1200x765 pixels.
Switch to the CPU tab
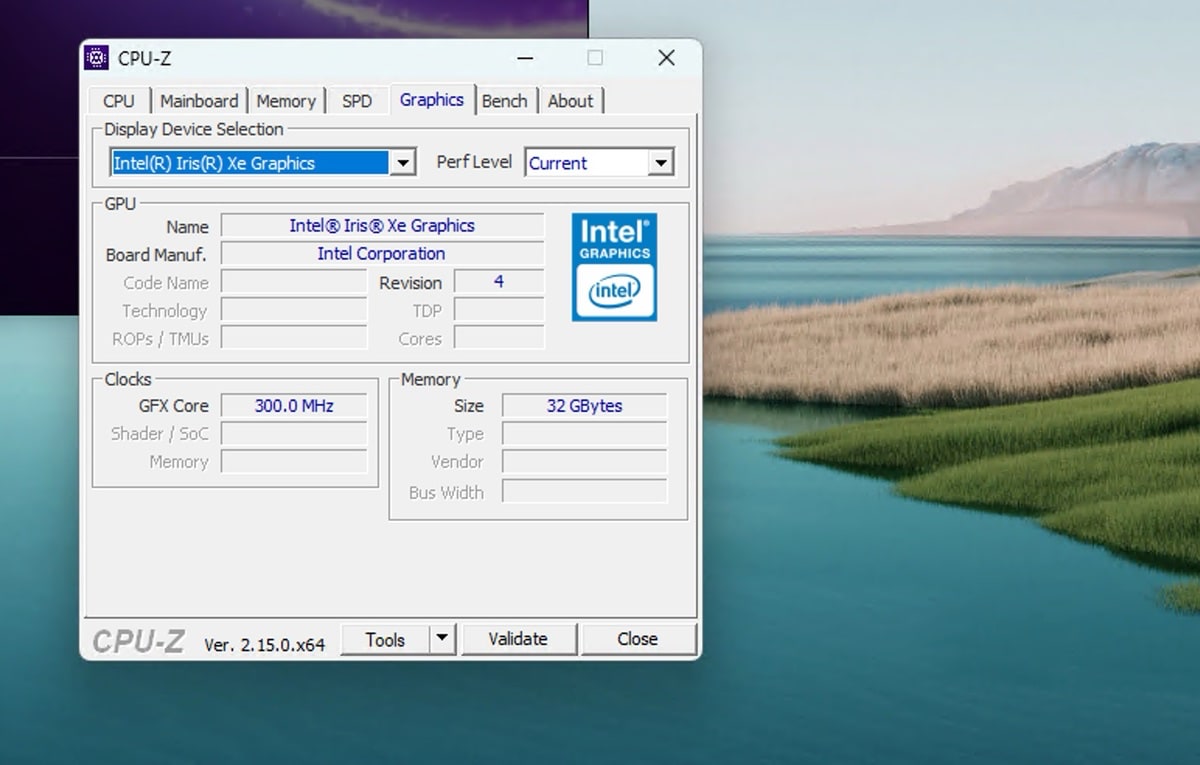coord(118,101)
